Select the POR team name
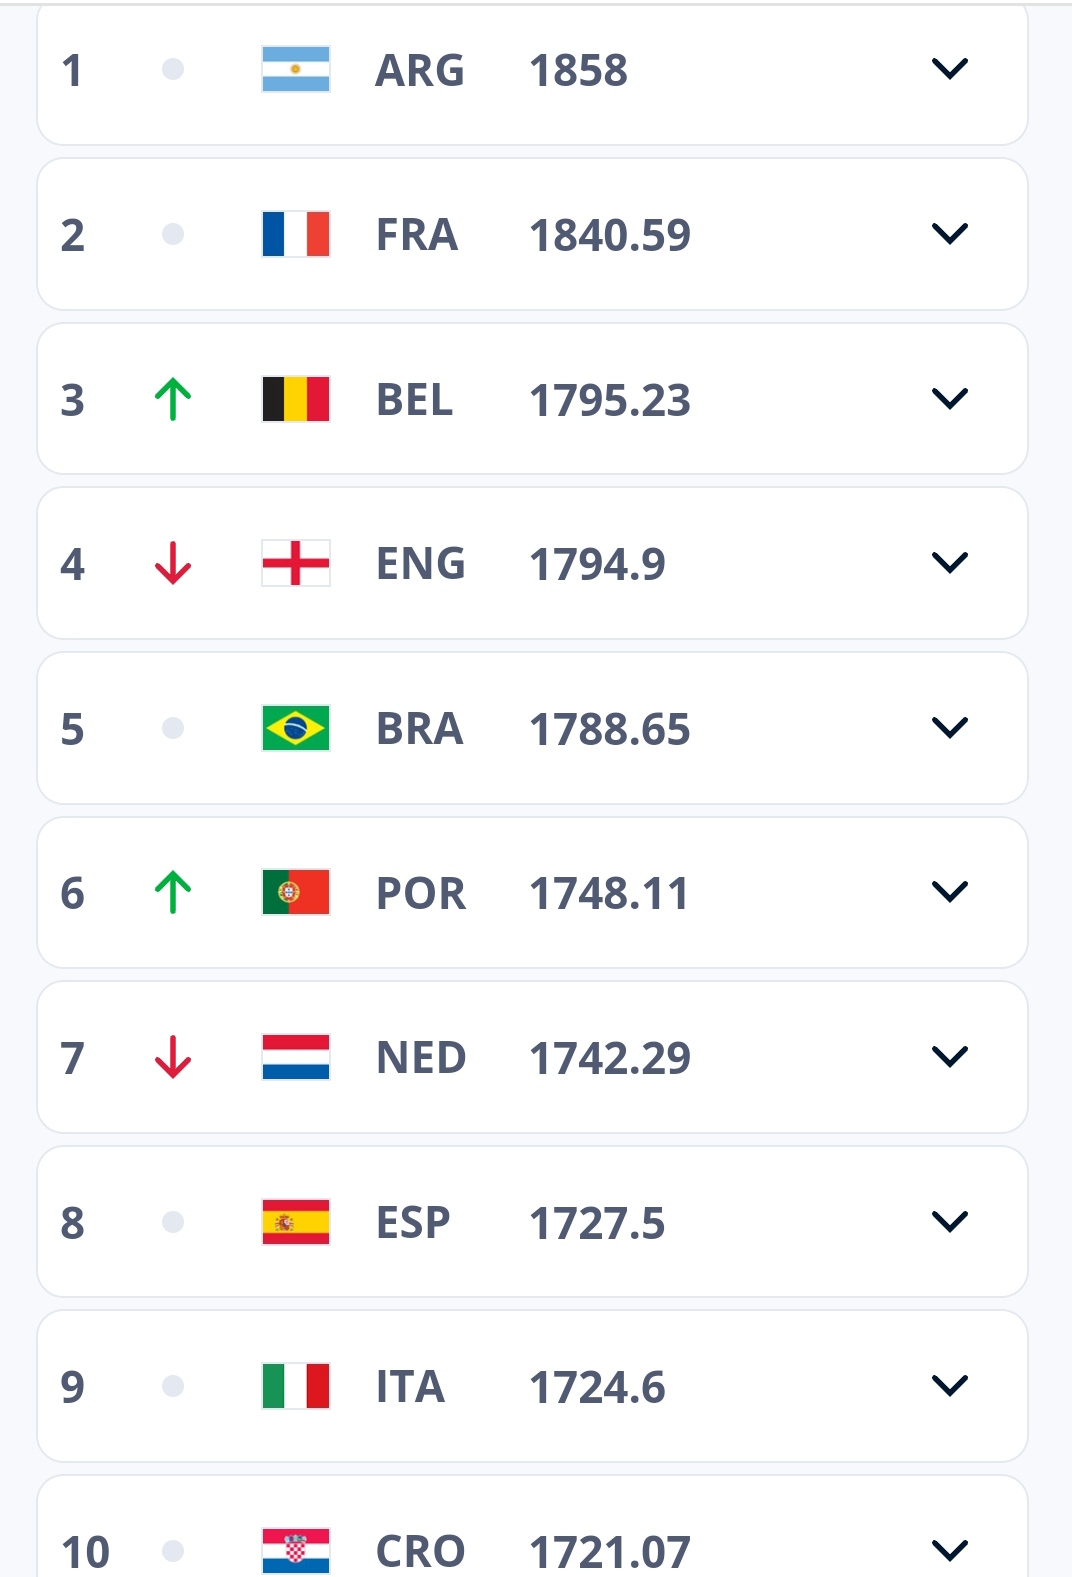The image size is (1072, 1577). 420,893
